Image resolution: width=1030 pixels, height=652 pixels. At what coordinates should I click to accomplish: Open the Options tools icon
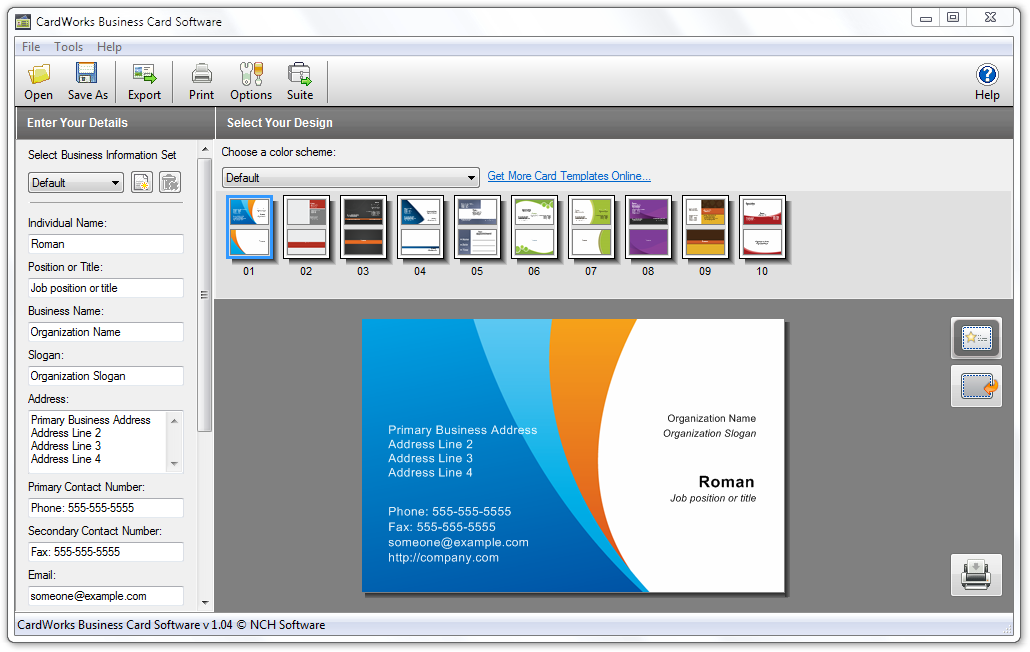251,82
